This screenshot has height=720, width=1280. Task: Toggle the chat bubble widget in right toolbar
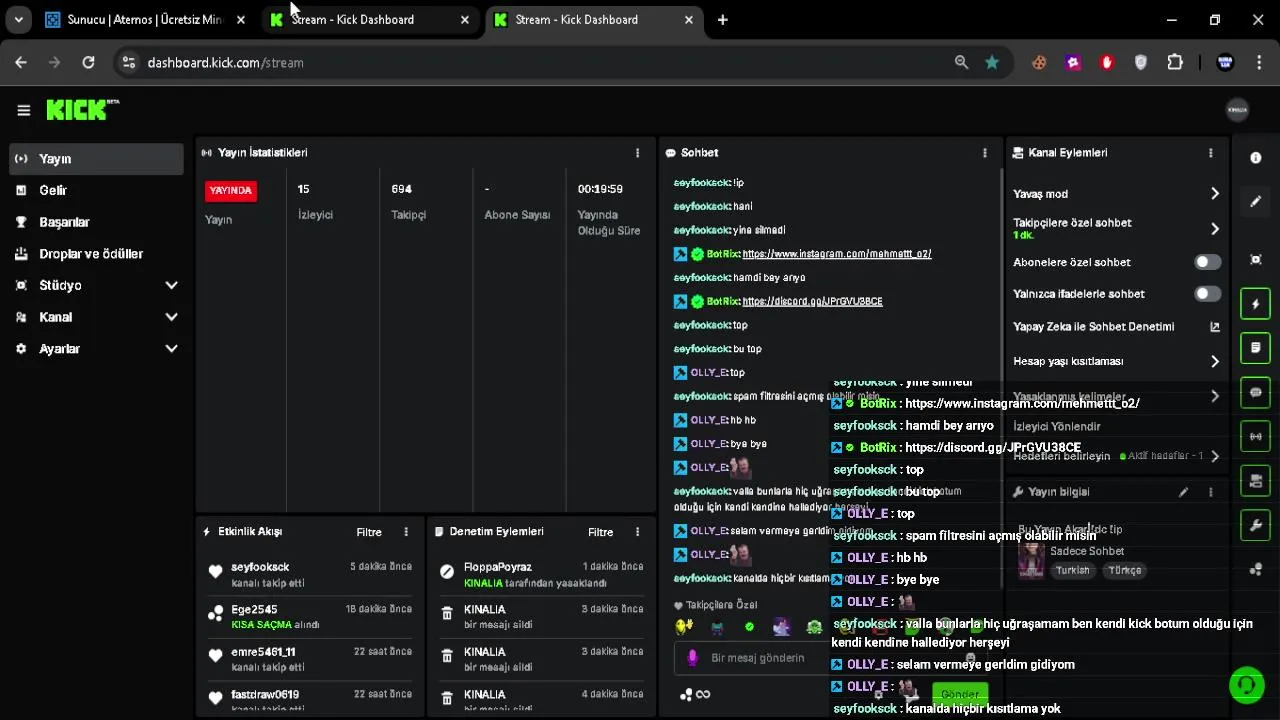(1256, 392)
